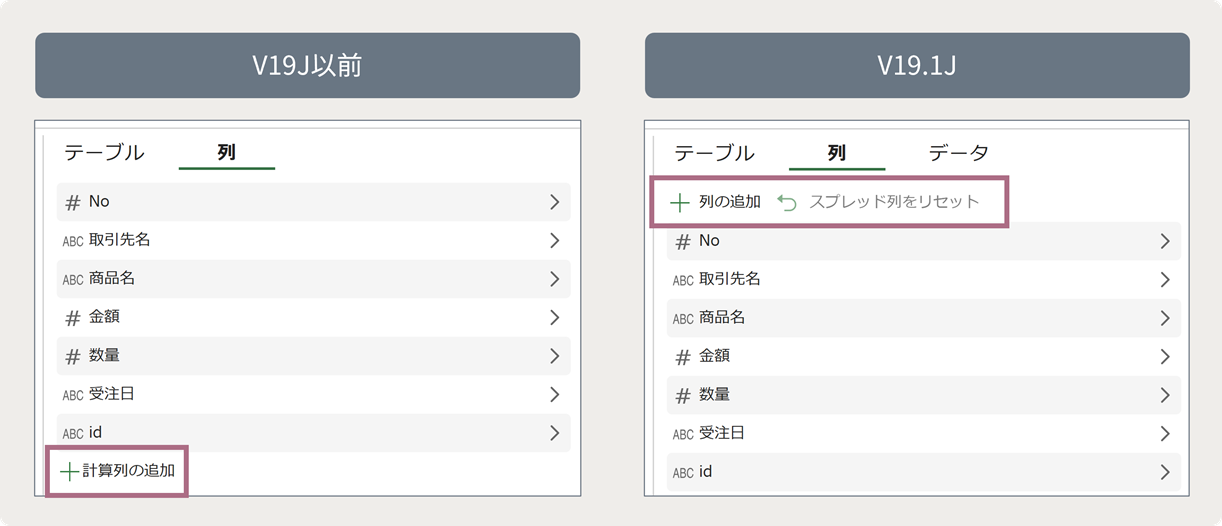Image resolution: width=1222 pixels, height=526 pixels.
Task: Click the undo arrow icon for スプレッド列をリセット
Action: 787,203
